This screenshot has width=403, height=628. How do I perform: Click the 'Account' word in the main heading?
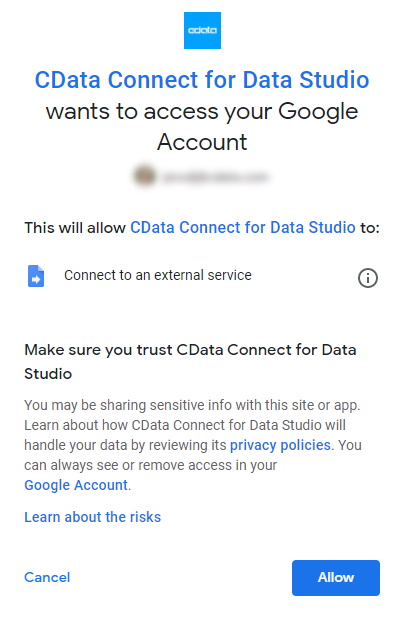(x=202, y=142)
